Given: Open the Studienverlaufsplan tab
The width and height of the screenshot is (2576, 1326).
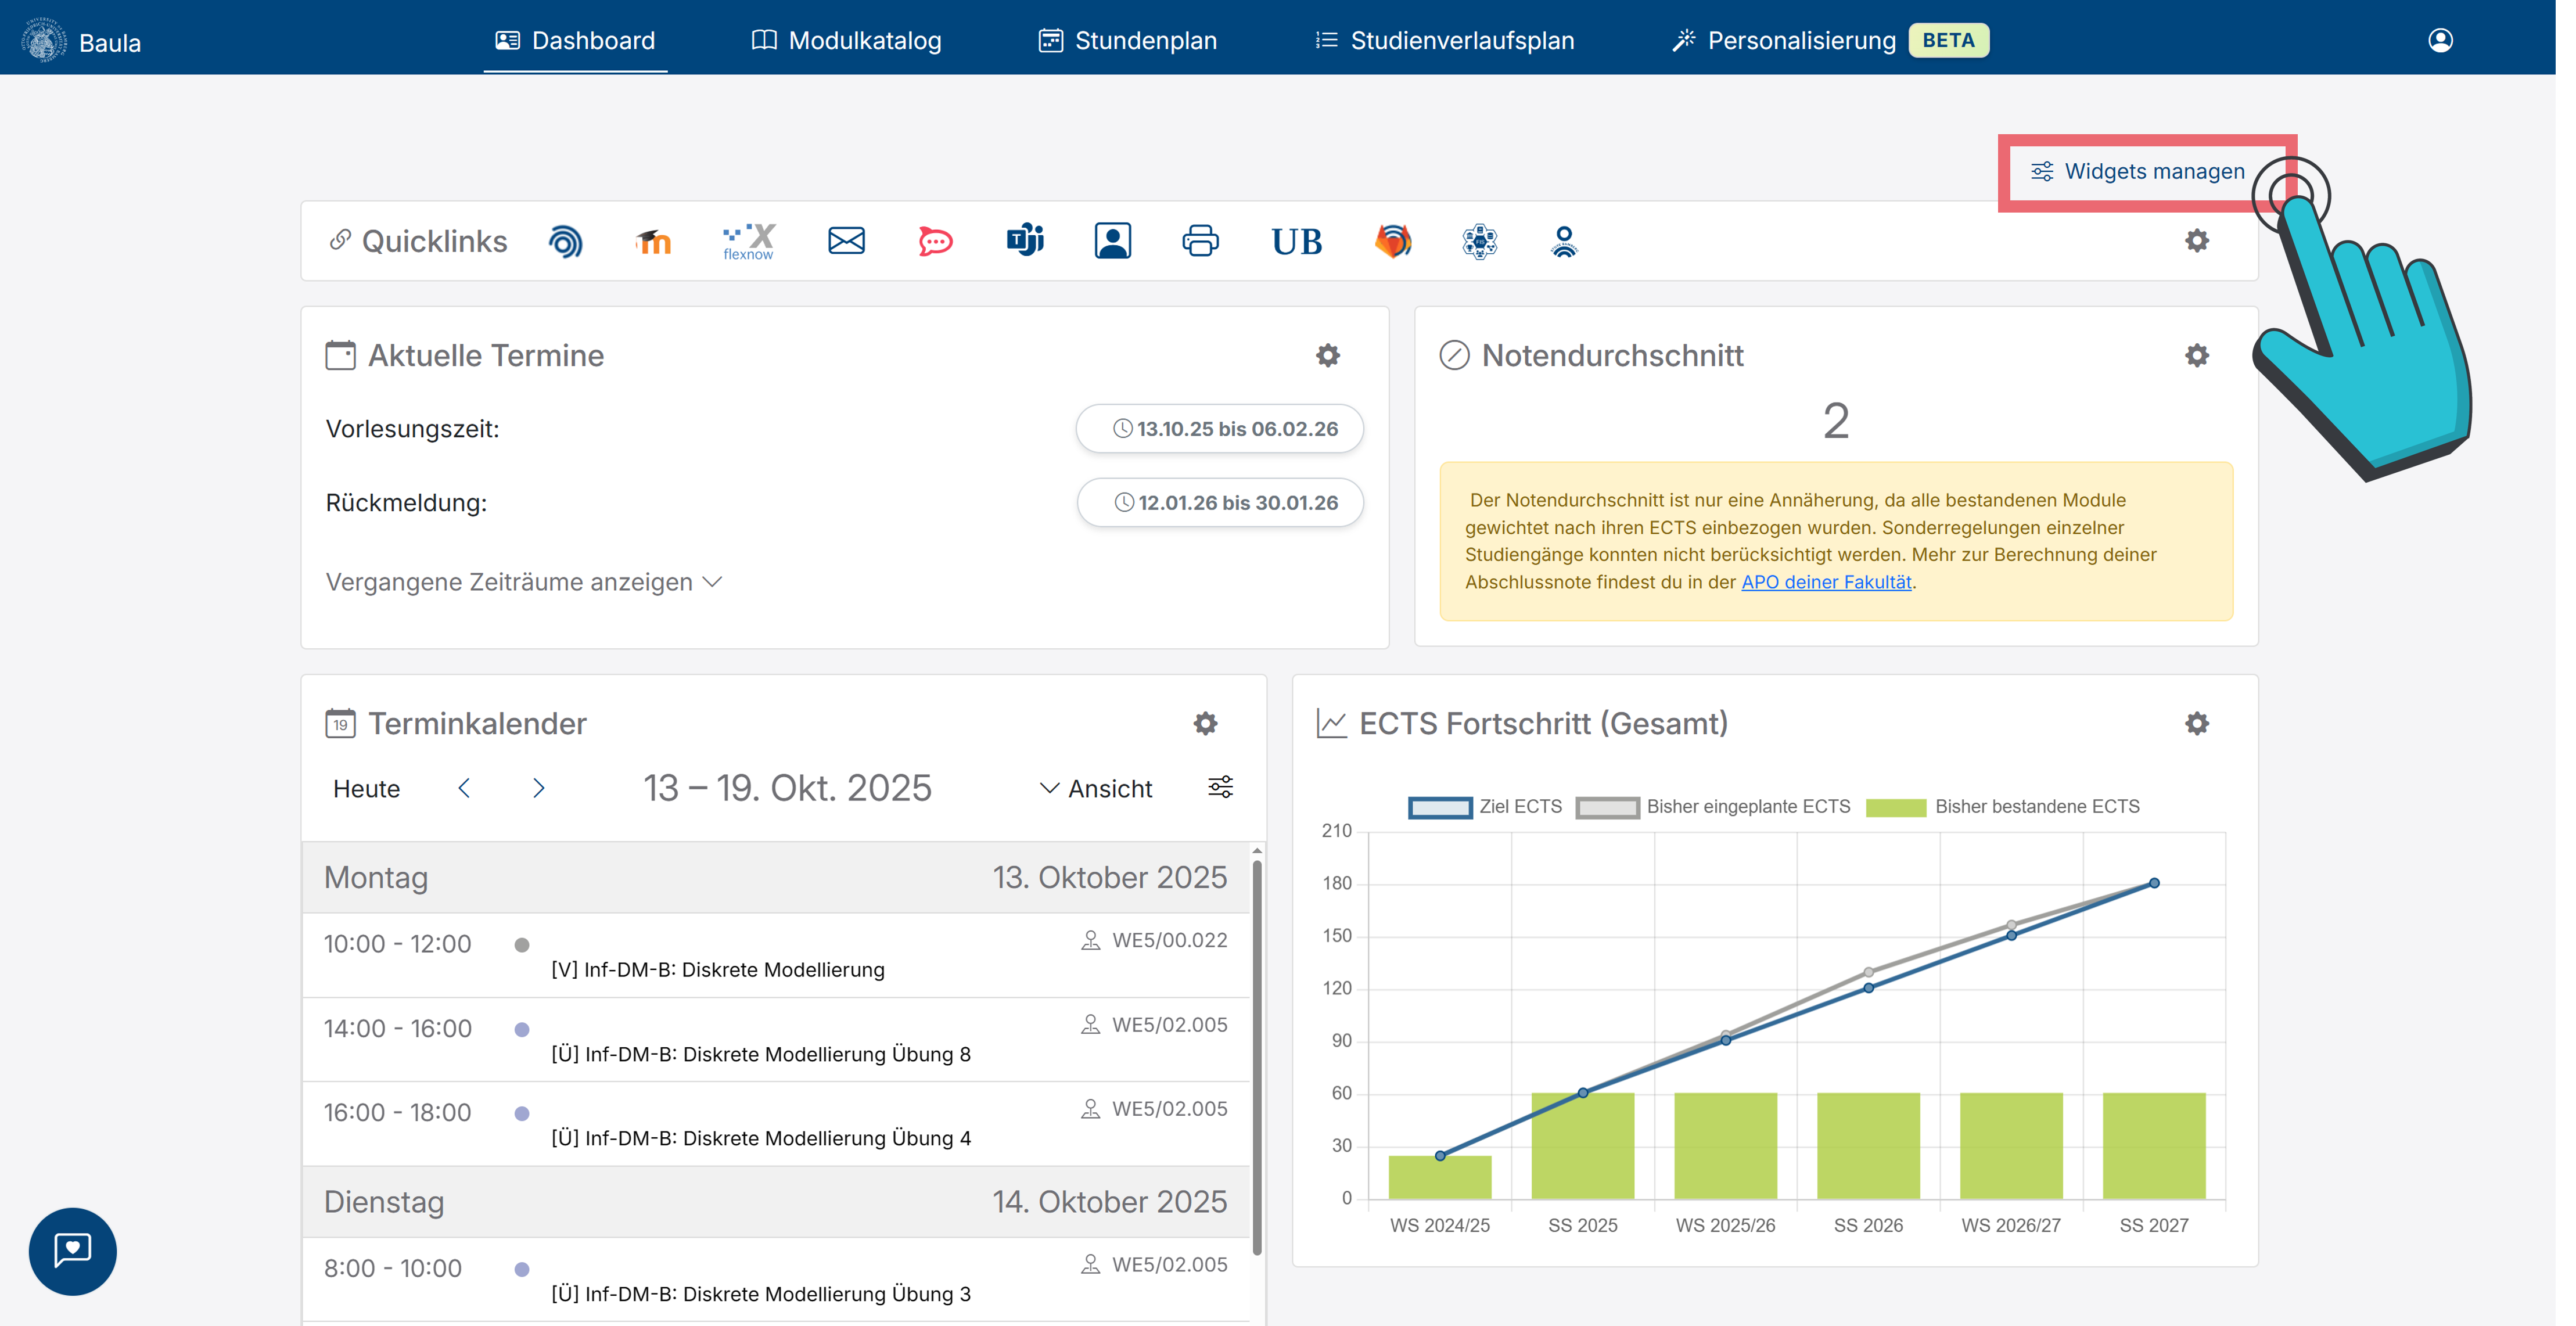Looking at the screenshot, I should click(x=1444, y=40).
